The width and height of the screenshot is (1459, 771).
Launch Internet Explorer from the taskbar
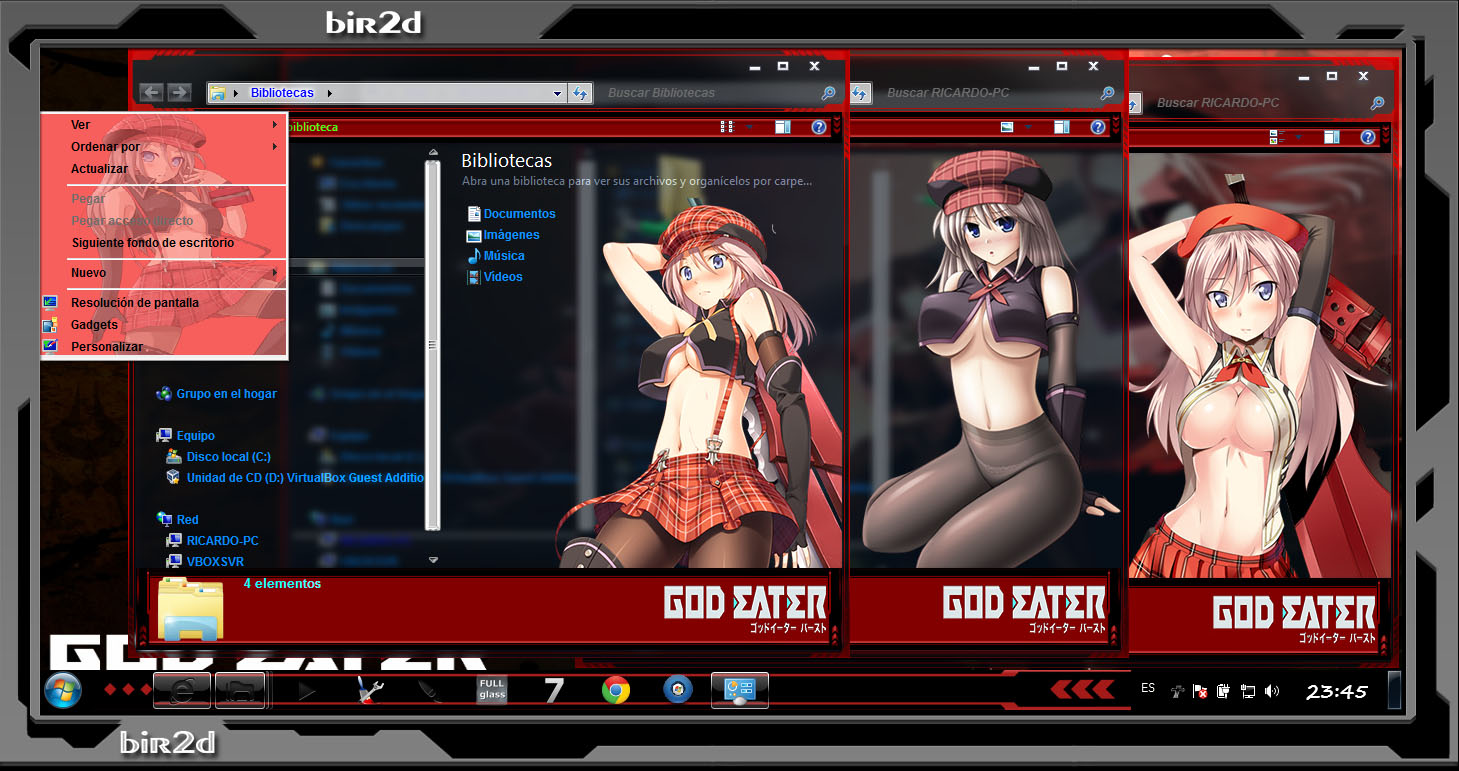[x=182, y=691]
